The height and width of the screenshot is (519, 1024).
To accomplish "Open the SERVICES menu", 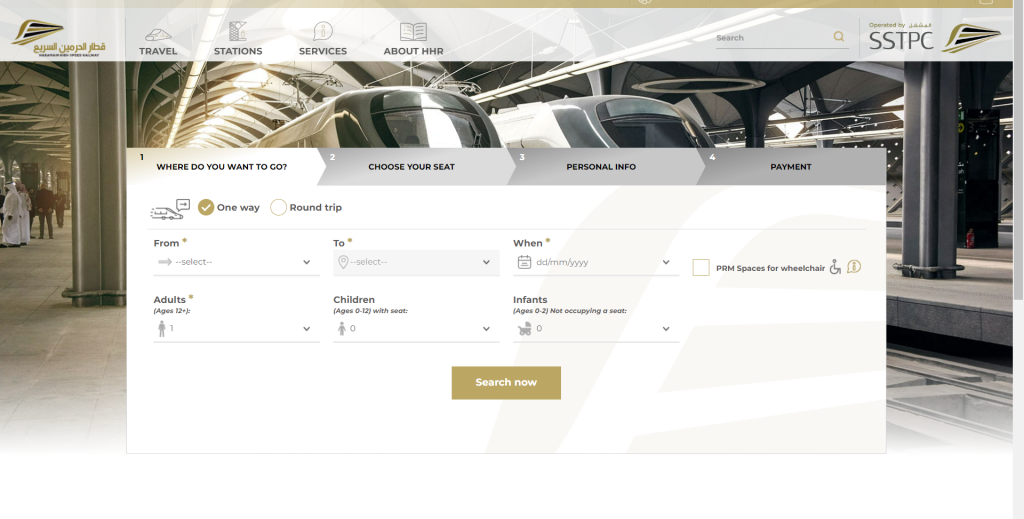I will tap(323, 51).
